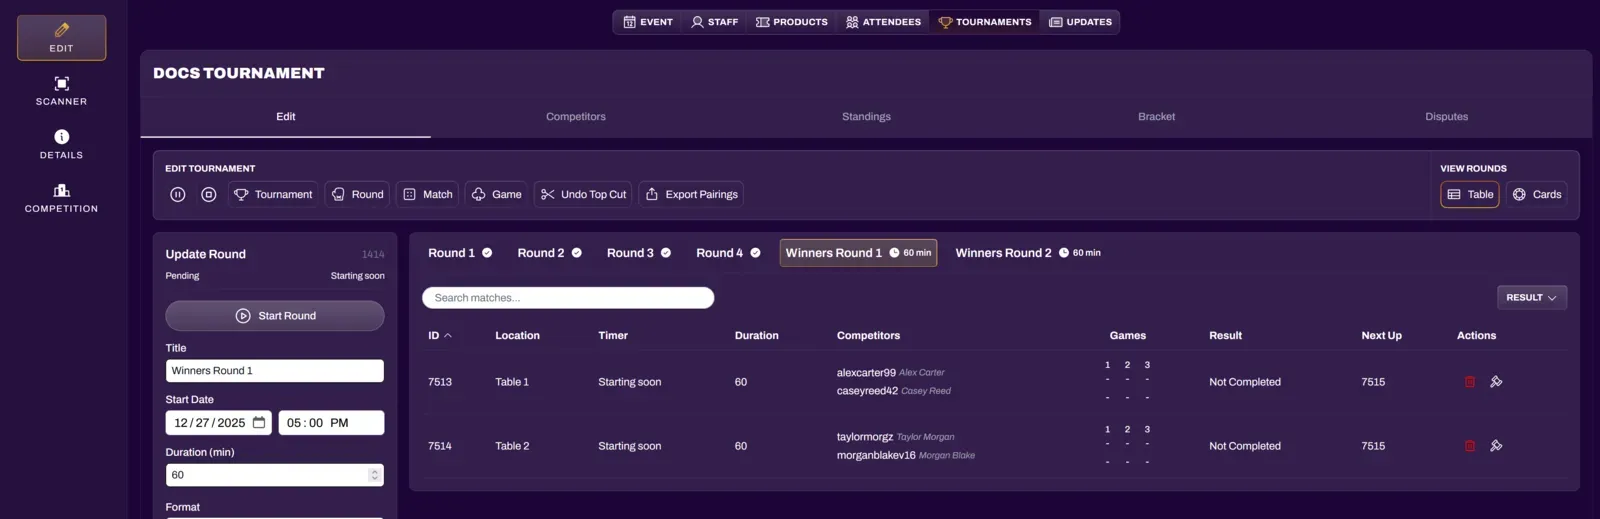Click the Search matches input field

click(x=567, y=298)
